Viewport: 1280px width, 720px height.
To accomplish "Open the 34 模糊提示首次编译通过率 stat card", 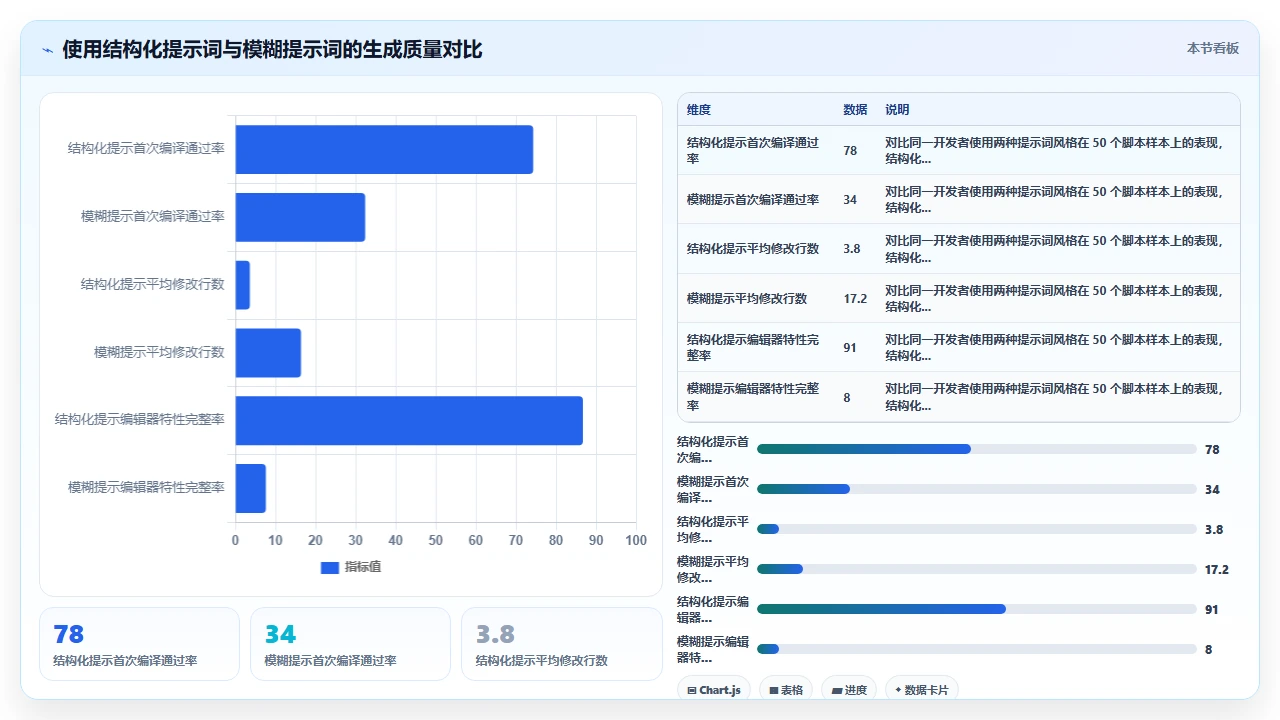I will (x=350, y=644).
